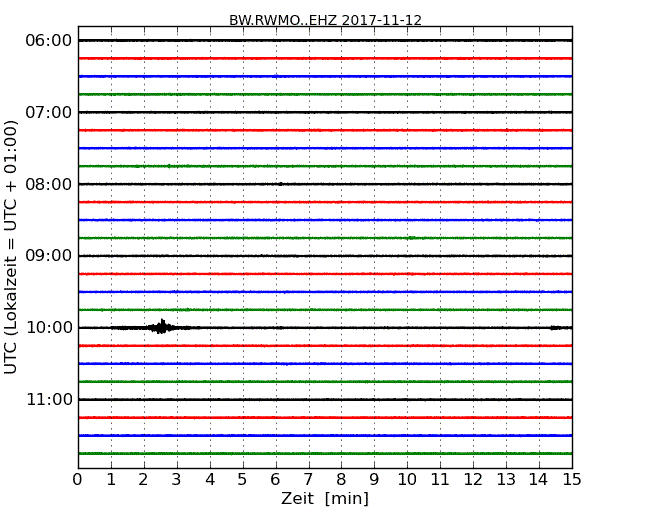This screenshot has height=520, width=650.
Task: Click the x-axis tick label 7
Action: [x=308, y=480]
